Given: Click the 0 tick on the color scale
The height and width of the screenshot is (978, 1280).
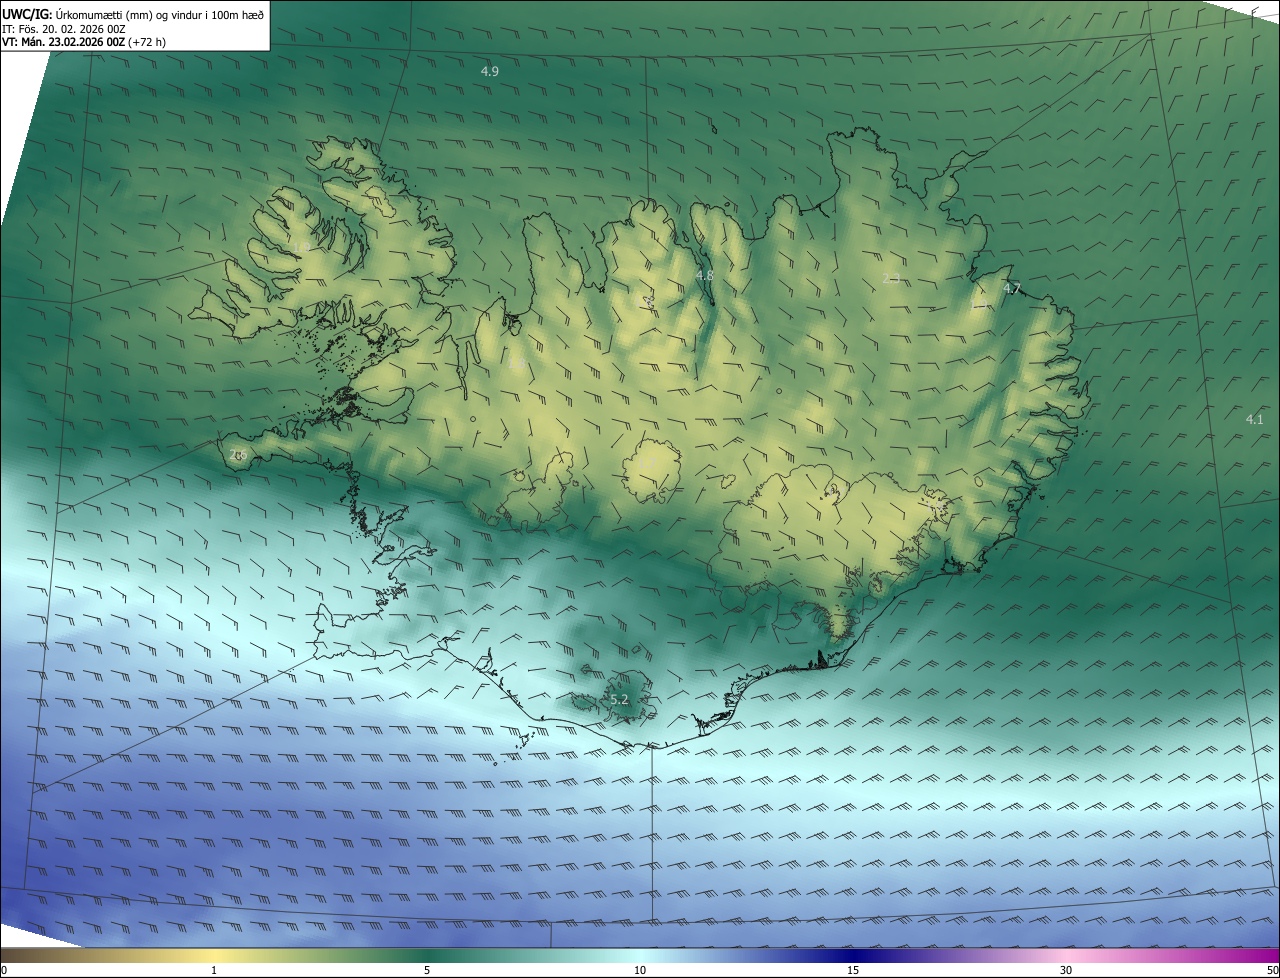Looking at the screenshot, I should tap(3, 970).
